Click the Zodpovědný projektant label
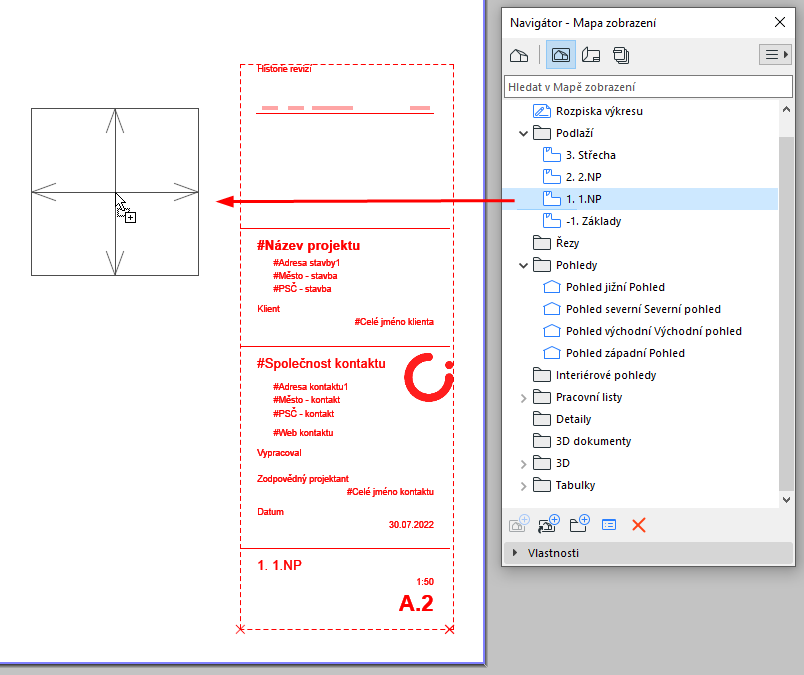The height and width of the screenshot is (675, 804). coord(303,479)
